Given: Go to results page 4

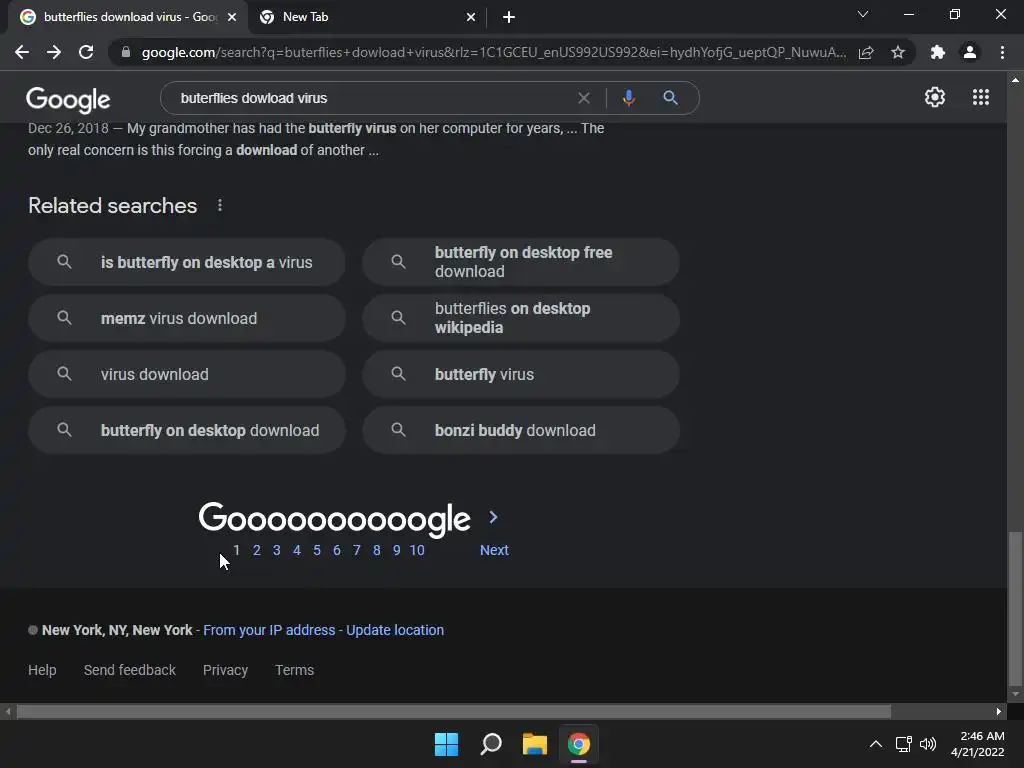Looking at the screenshot, I should click(297, 551).
